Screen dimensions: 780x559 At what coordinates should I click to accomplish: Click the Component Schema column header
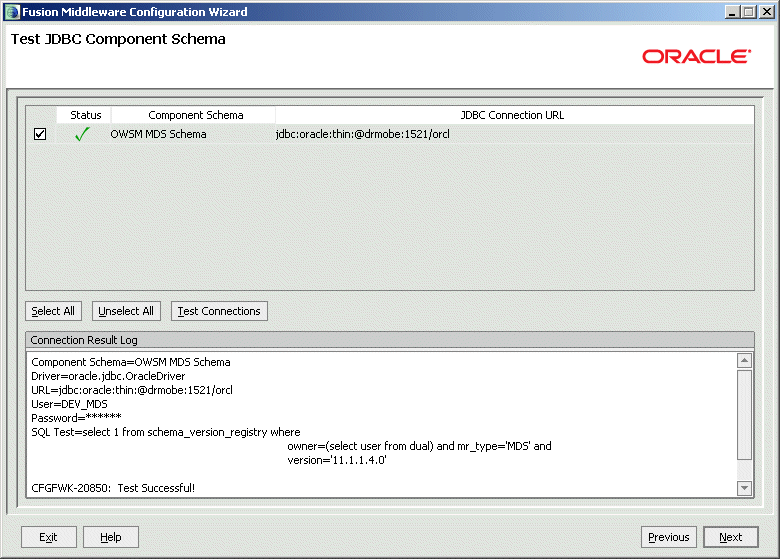click(195, 115)
